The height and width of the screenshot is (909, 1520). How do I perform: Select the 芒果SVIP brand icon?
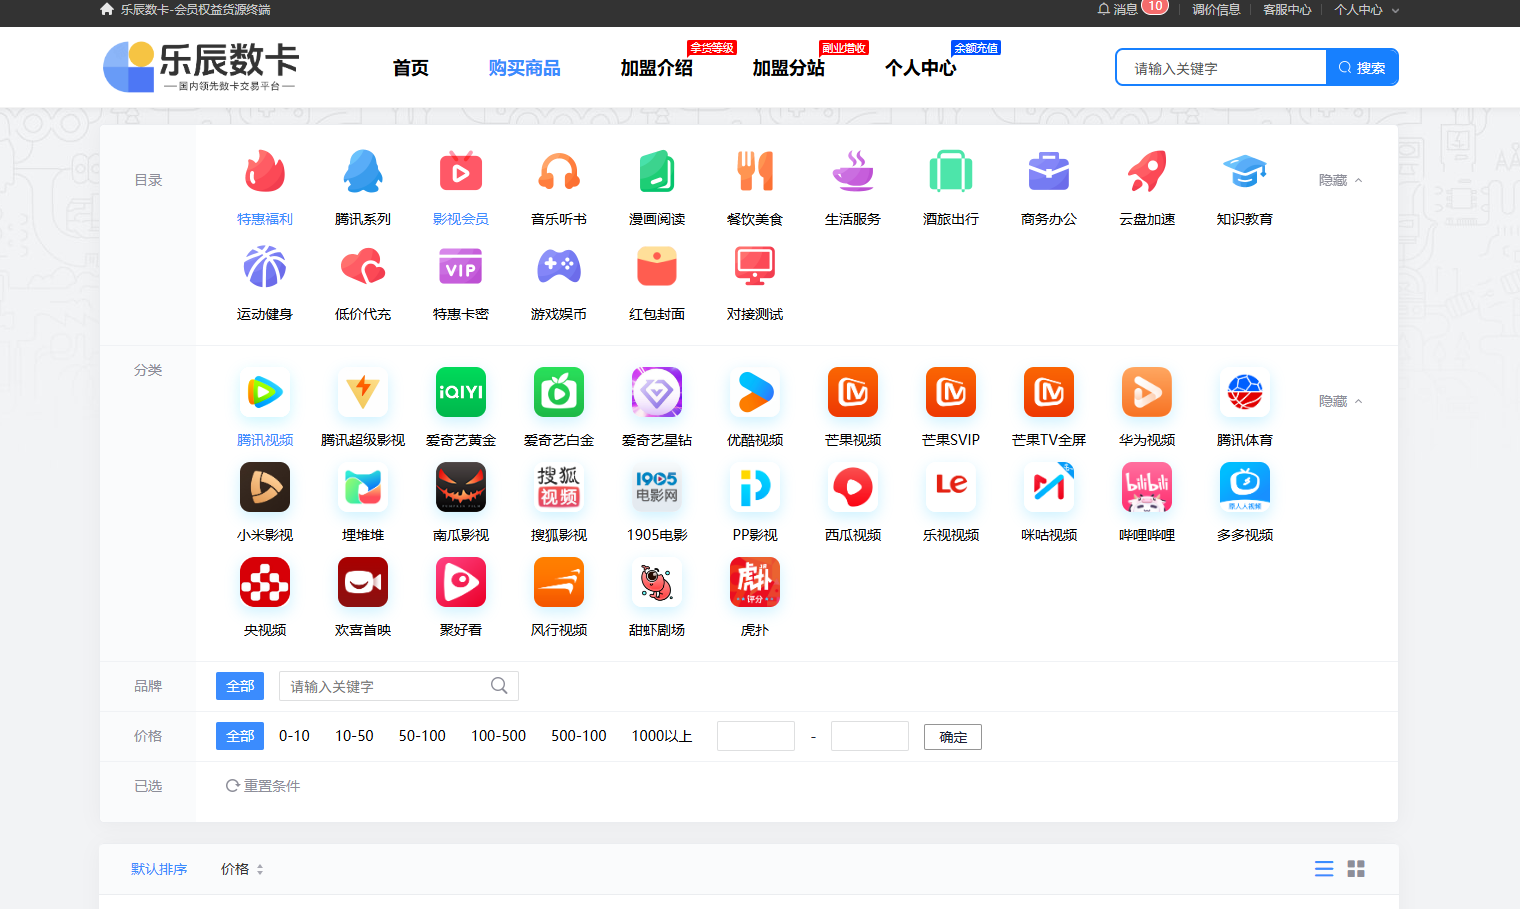pyautogui.click(x=951, y=393)
